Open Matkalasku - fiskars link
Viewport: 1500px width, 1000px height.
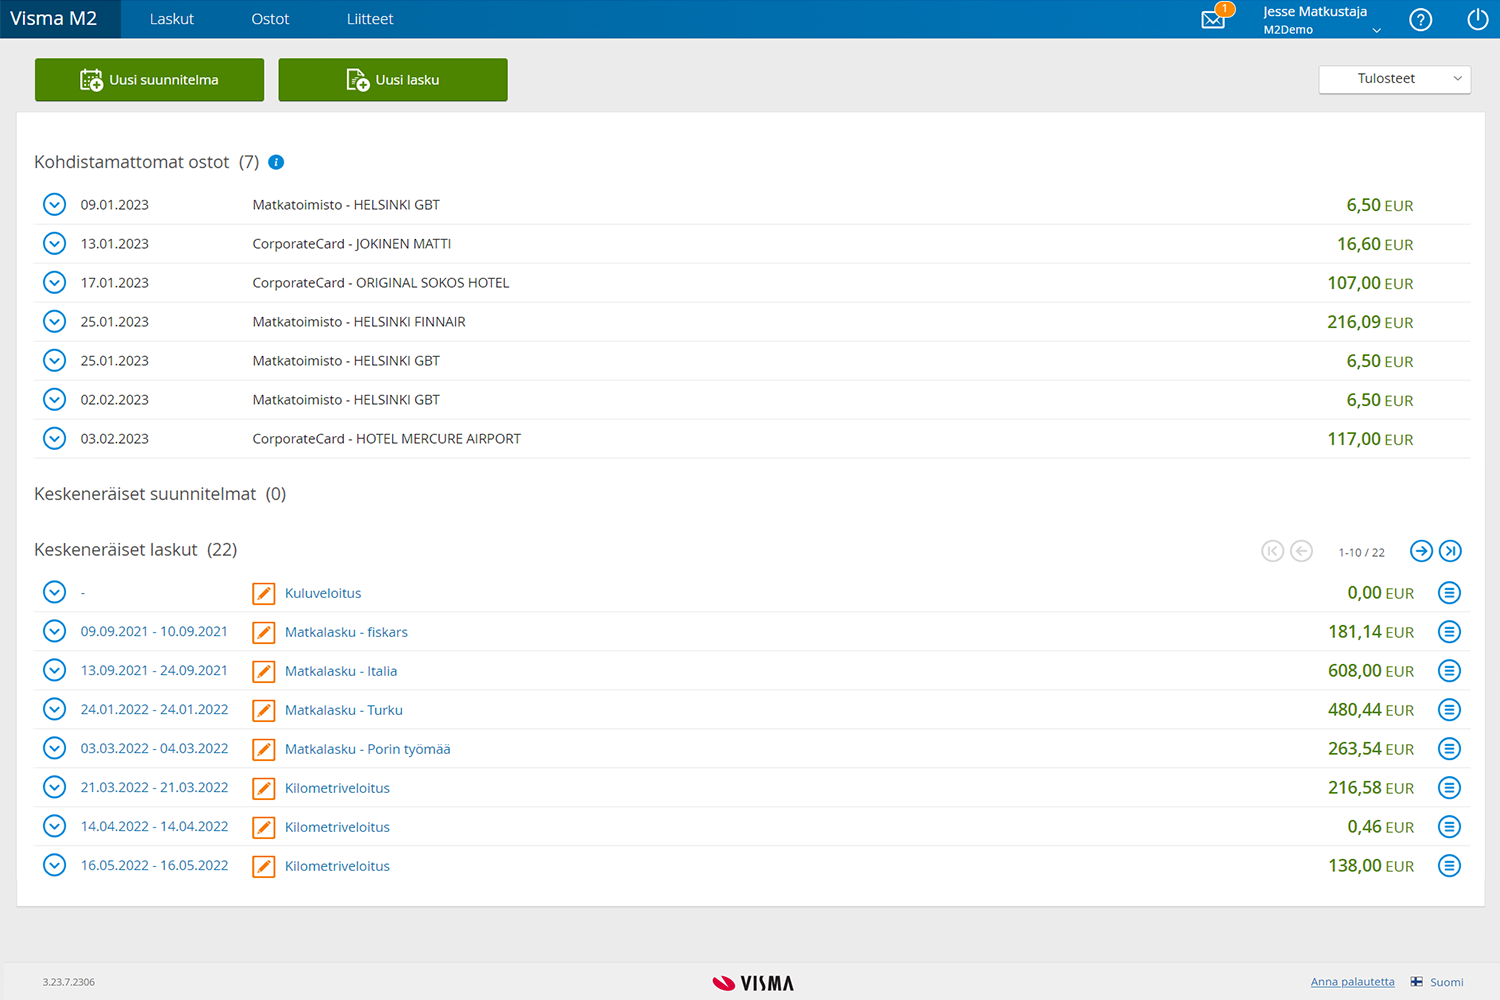pyautogui.click(x=346, y=632)
